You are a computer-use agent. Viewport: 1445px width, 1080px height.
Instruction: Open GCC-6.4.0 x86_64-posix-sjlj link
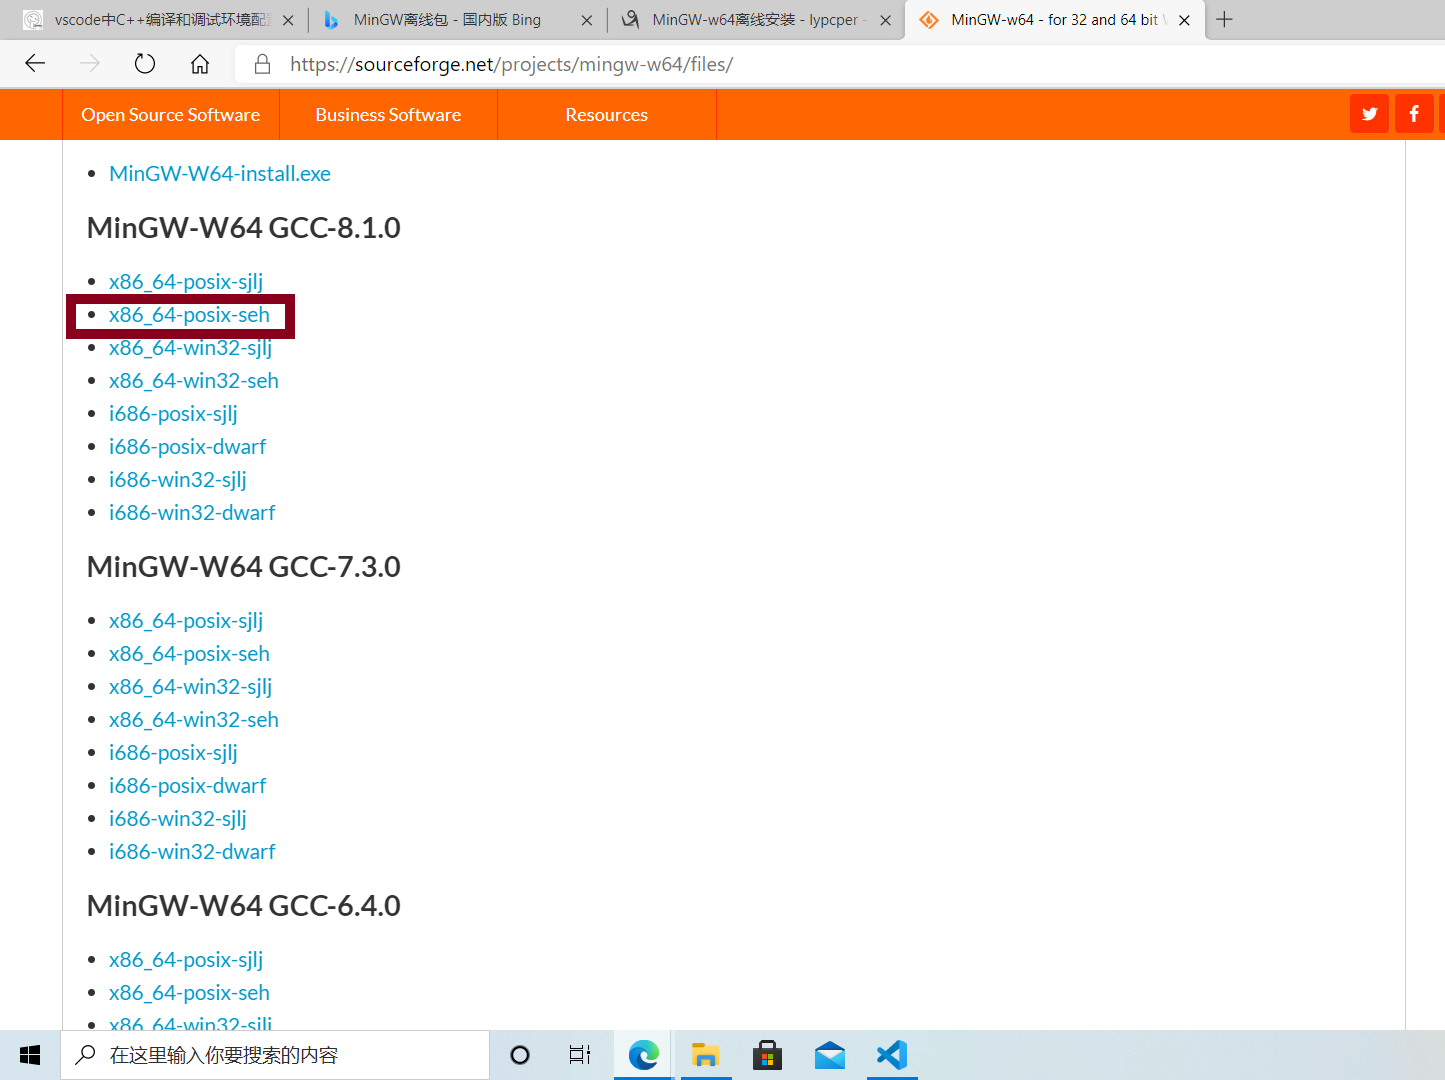point(186,959)
